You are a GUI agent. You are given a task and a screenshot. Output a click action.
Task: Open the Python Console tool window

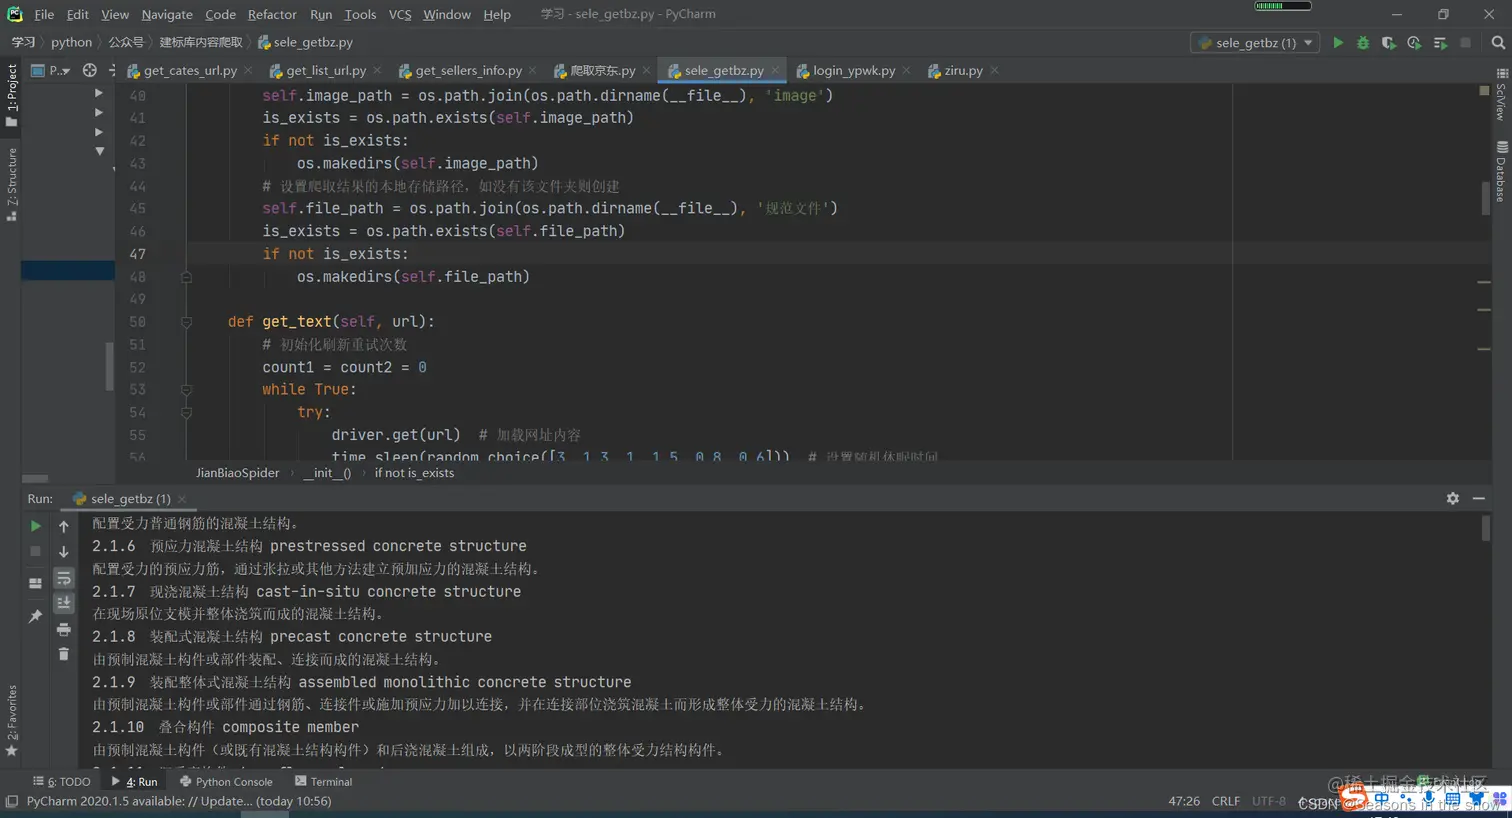pyautogui.click(x=226, y=782)
